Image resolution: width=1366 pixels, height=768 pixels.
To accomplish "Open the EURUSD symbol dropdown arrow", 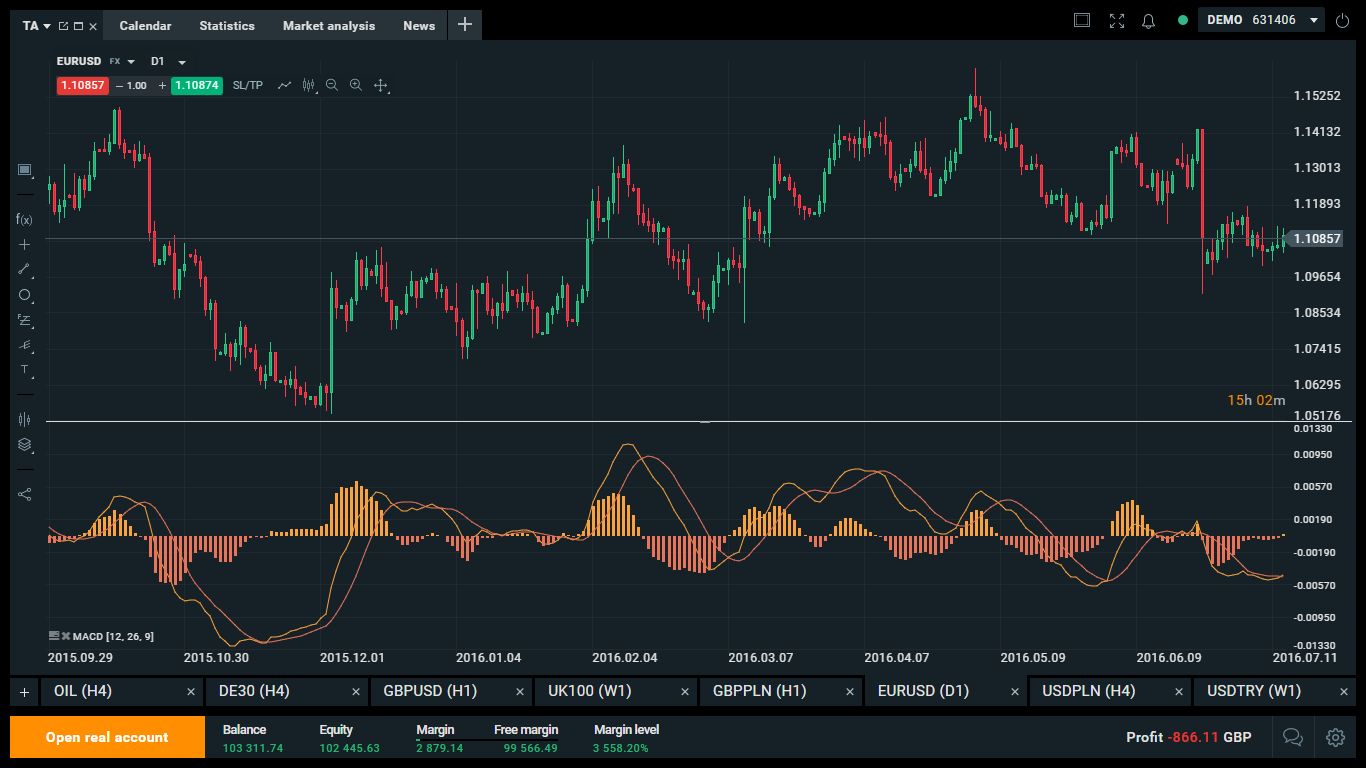I will 131,62.
